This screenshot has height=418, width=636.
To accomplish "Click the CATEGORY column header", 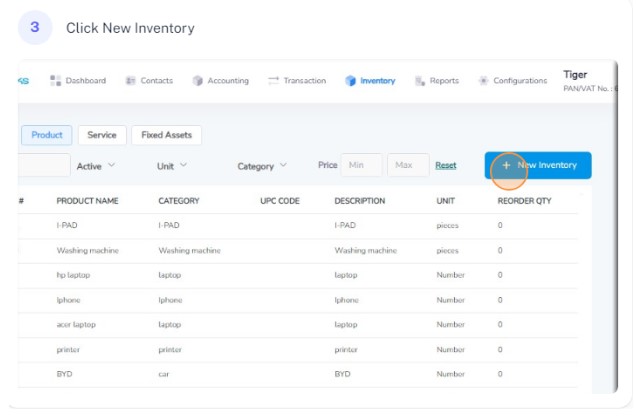I will click(x=179, y=201).
